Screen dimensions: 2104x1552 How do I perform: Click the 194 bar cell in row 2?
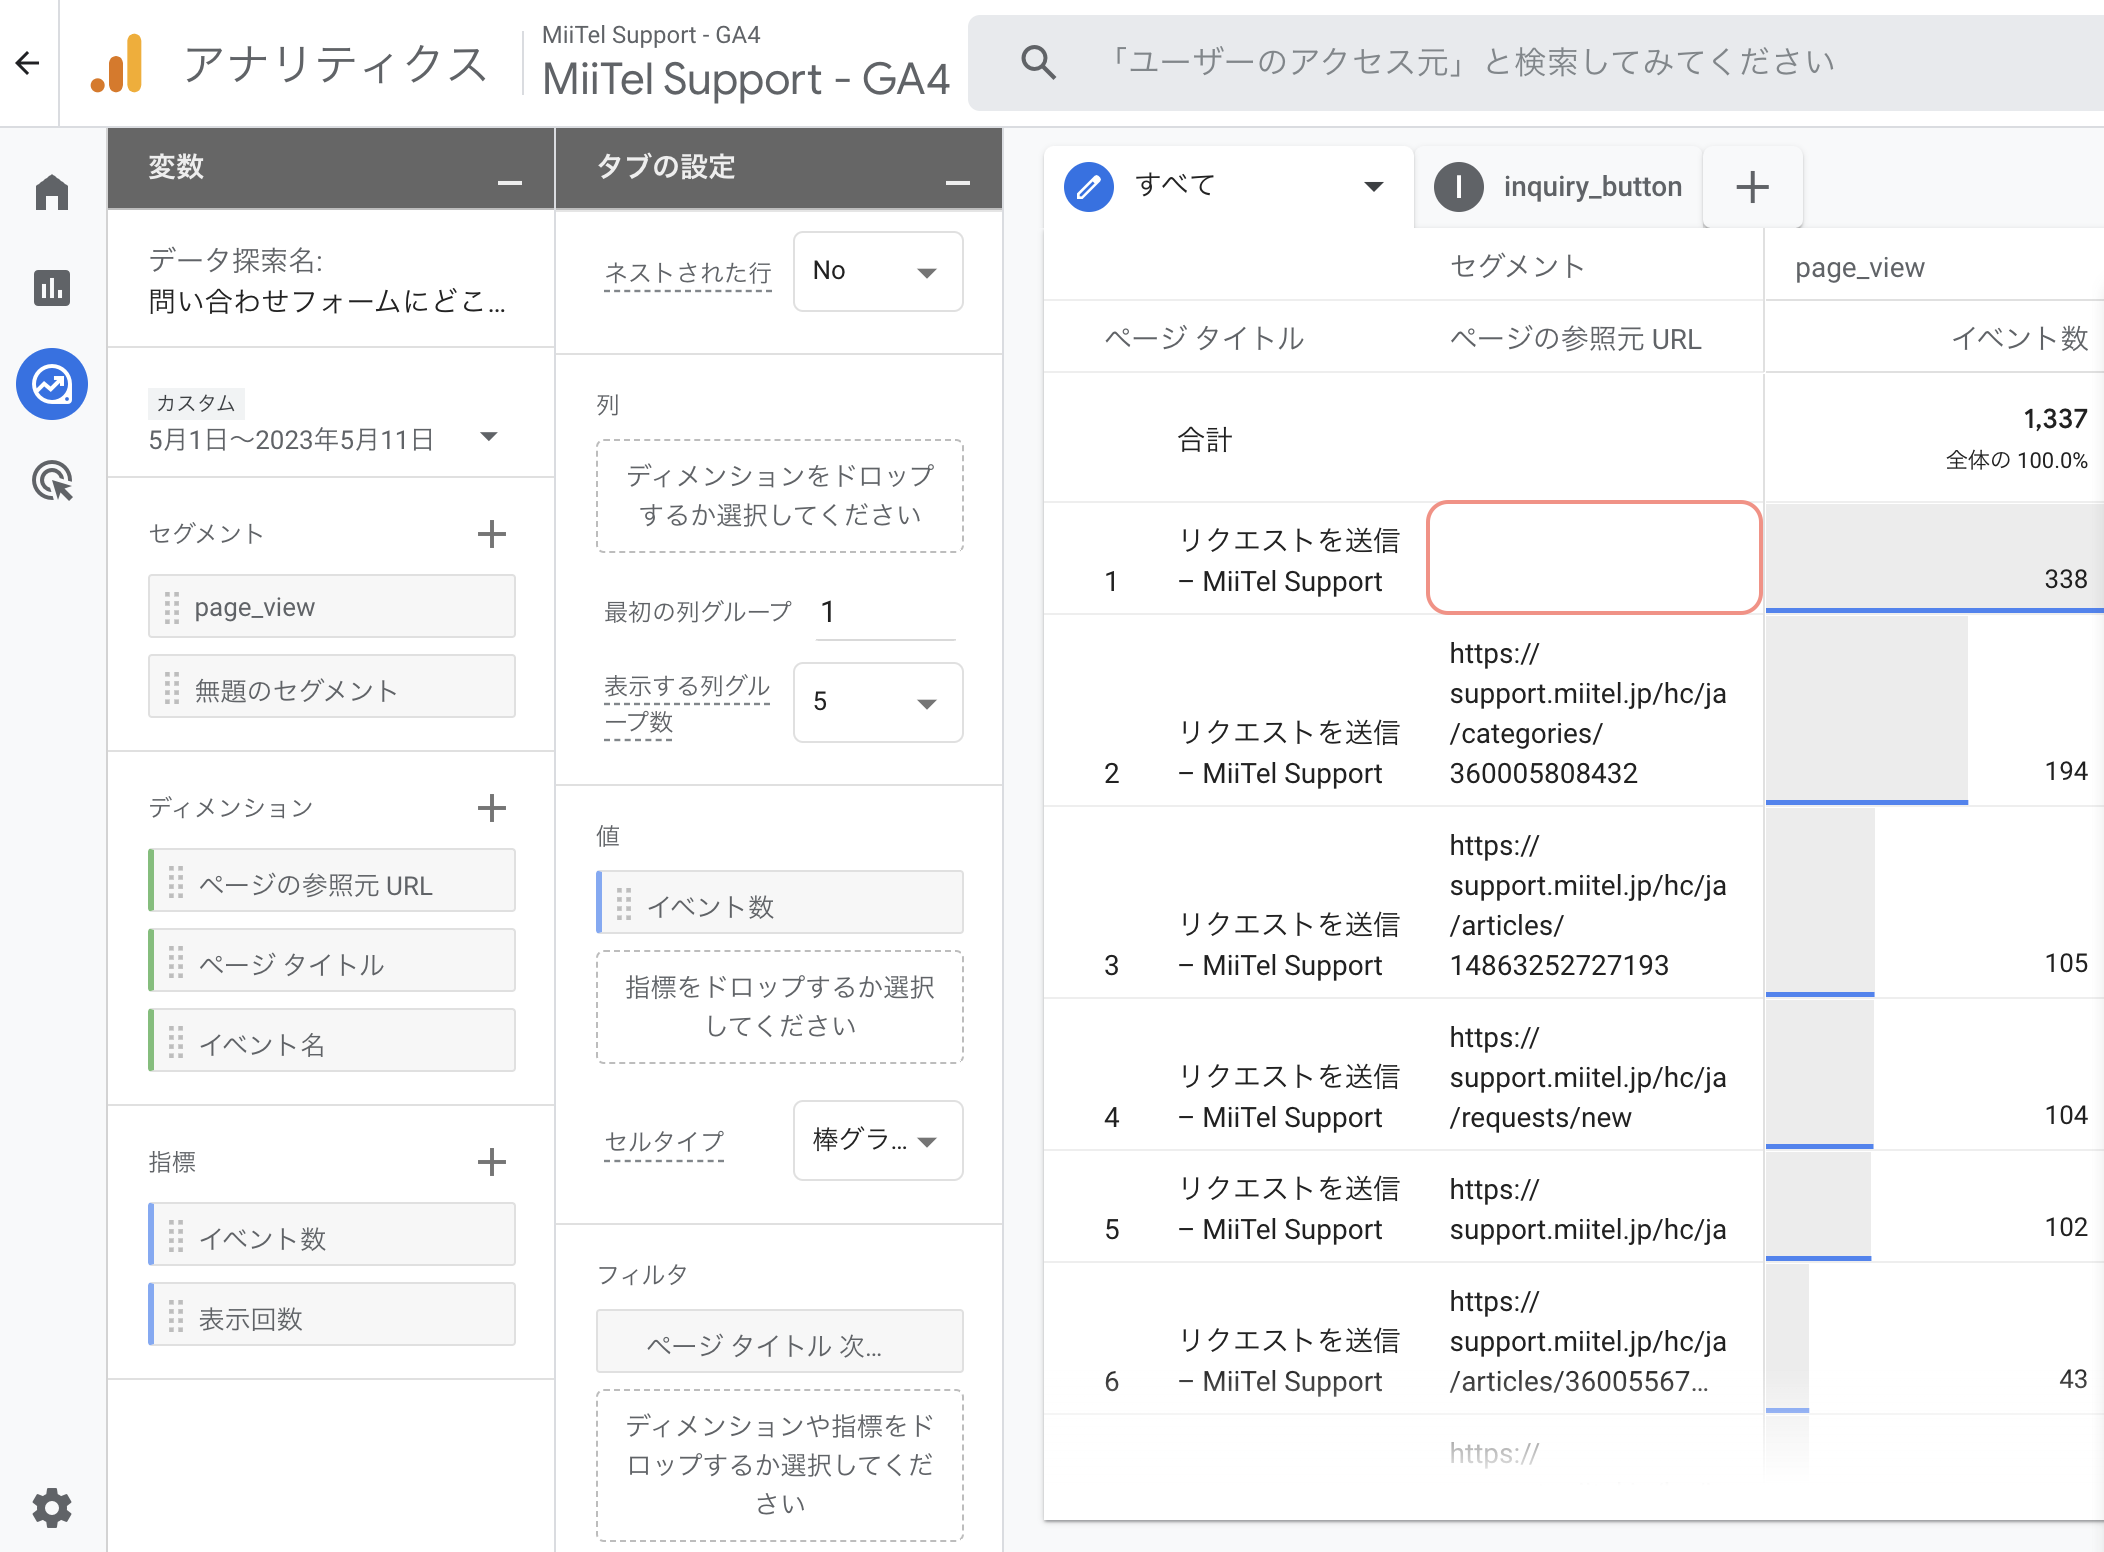tap(1934, 710)
